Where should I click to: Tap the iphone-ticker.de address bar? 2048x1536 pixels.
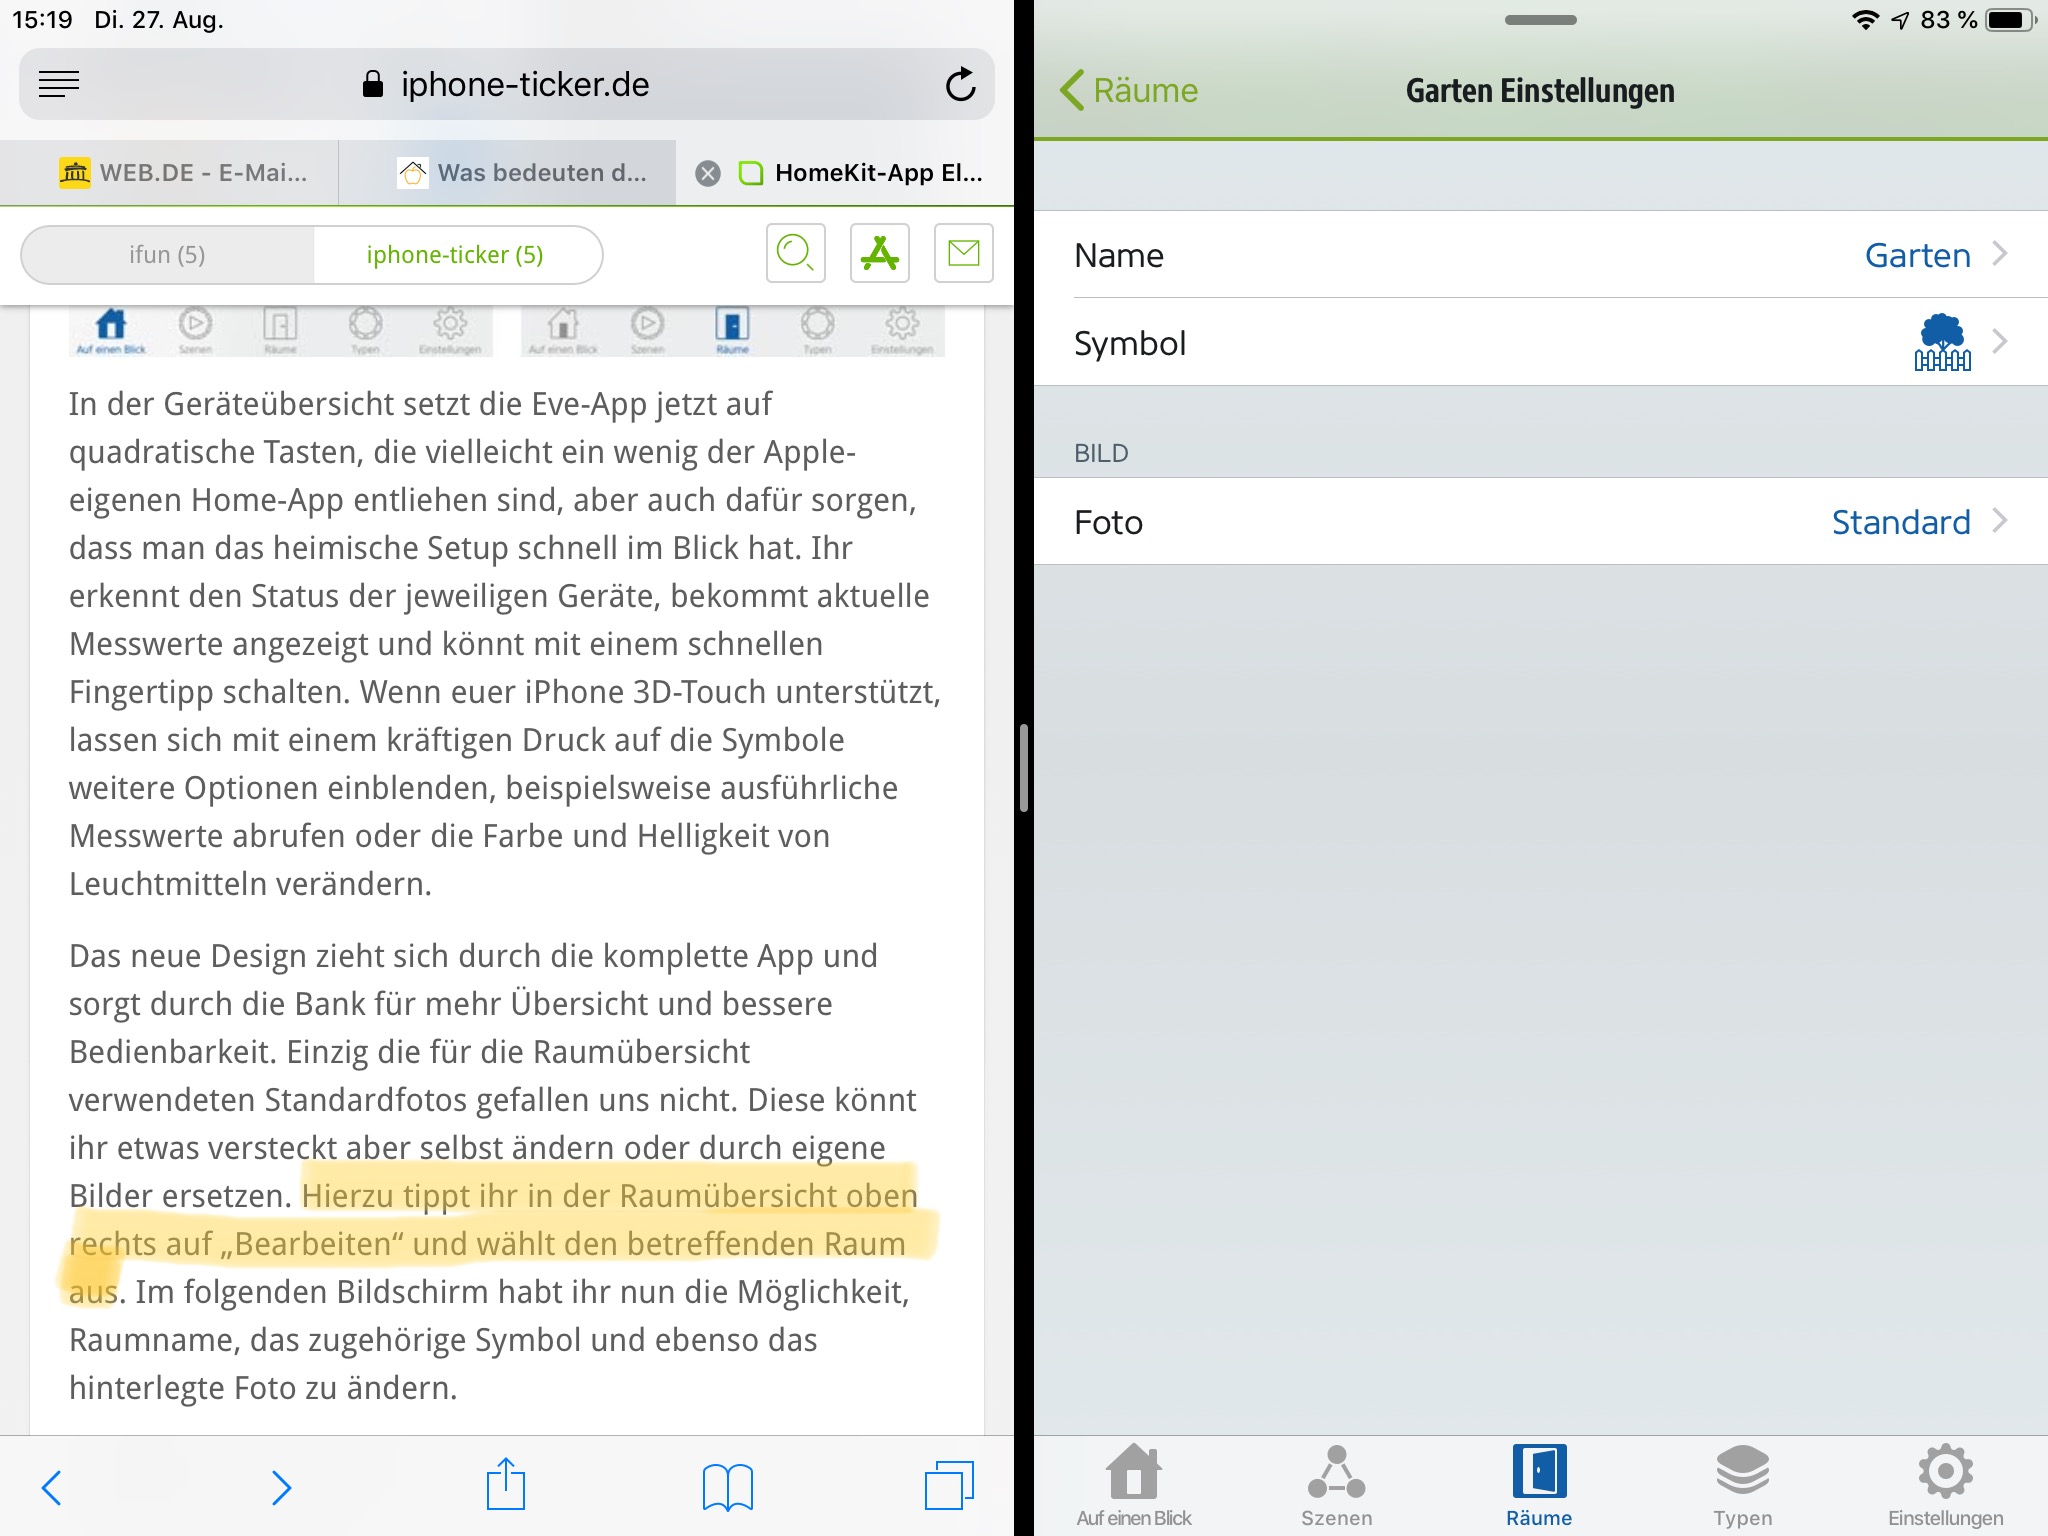(506, 85)
